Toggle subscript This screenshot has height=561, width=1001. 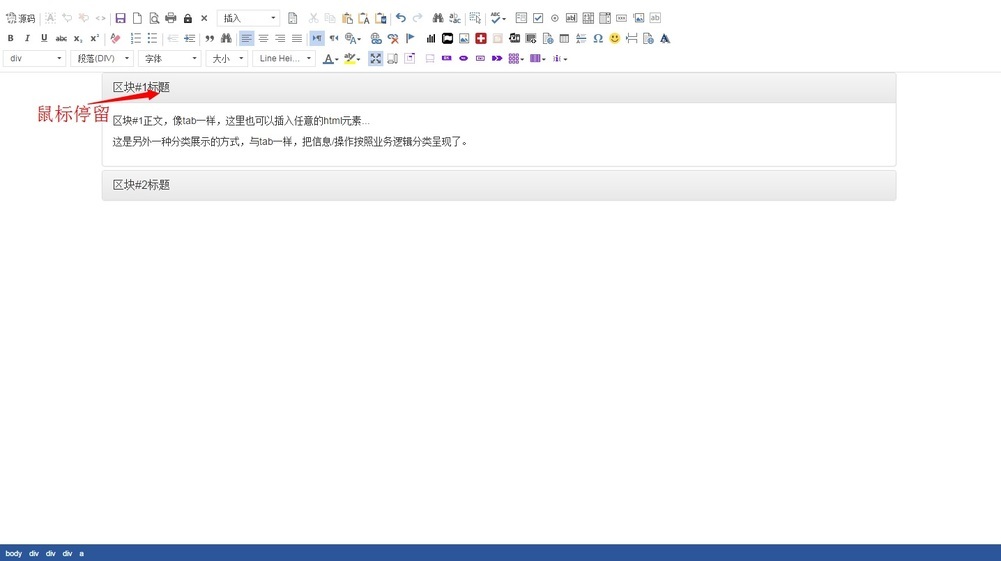pos(77,39)
